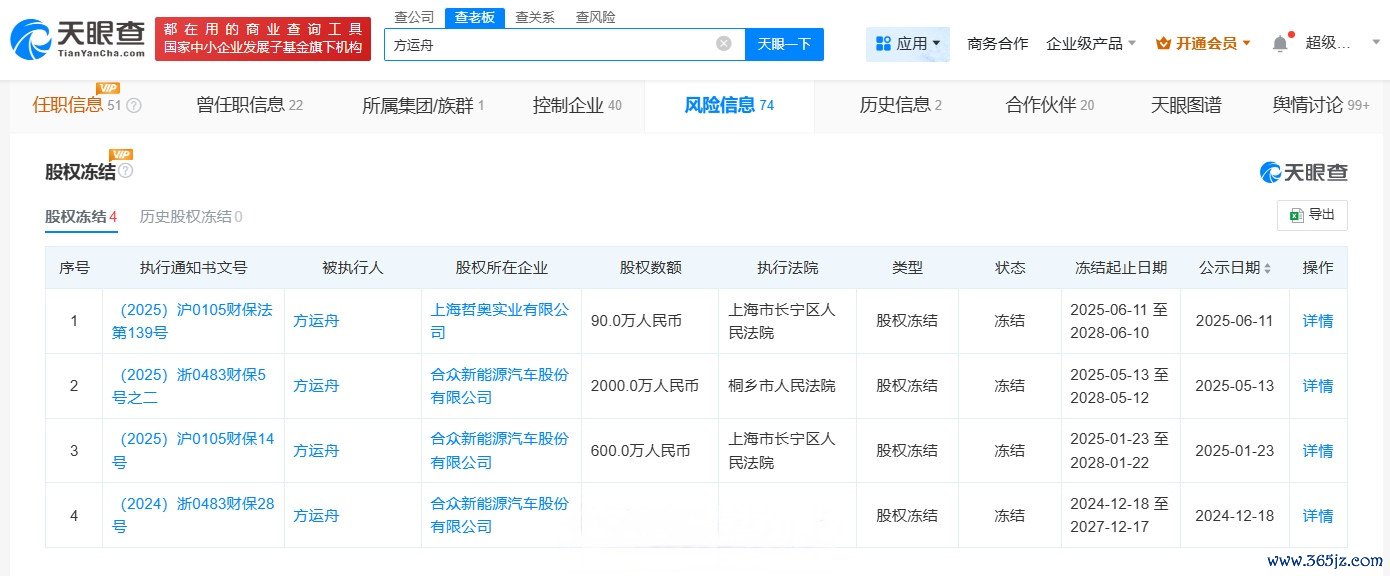Click the 商务合作 link
The image size is (1390, 576).
[x=997, y=43]
